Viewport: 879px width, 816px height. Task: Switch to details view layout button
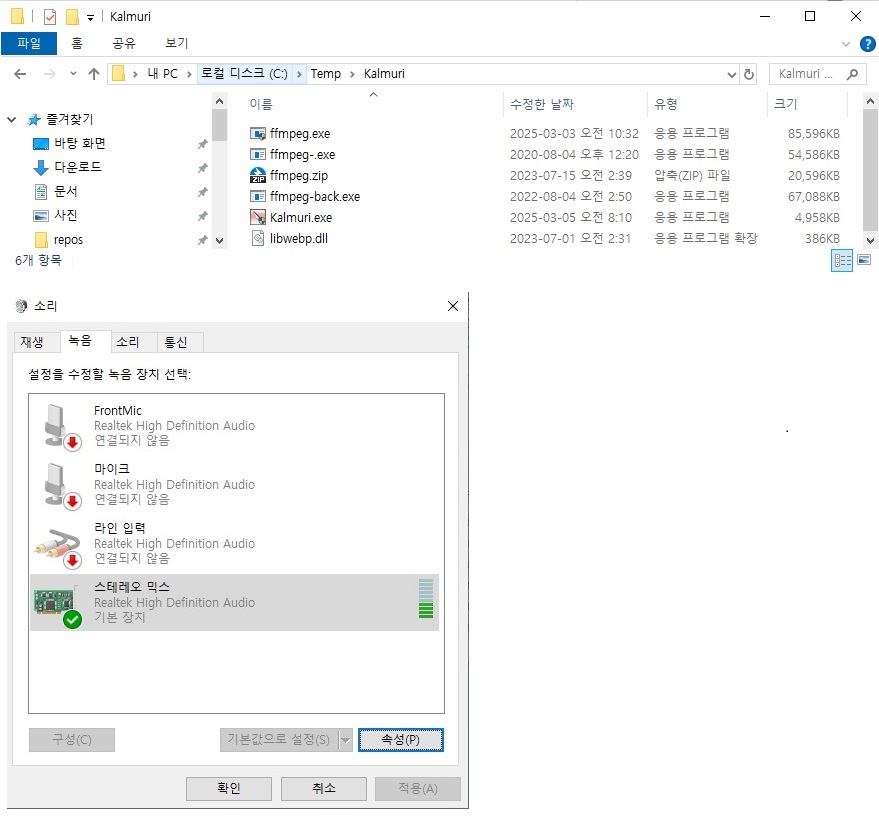coord(842,261)
